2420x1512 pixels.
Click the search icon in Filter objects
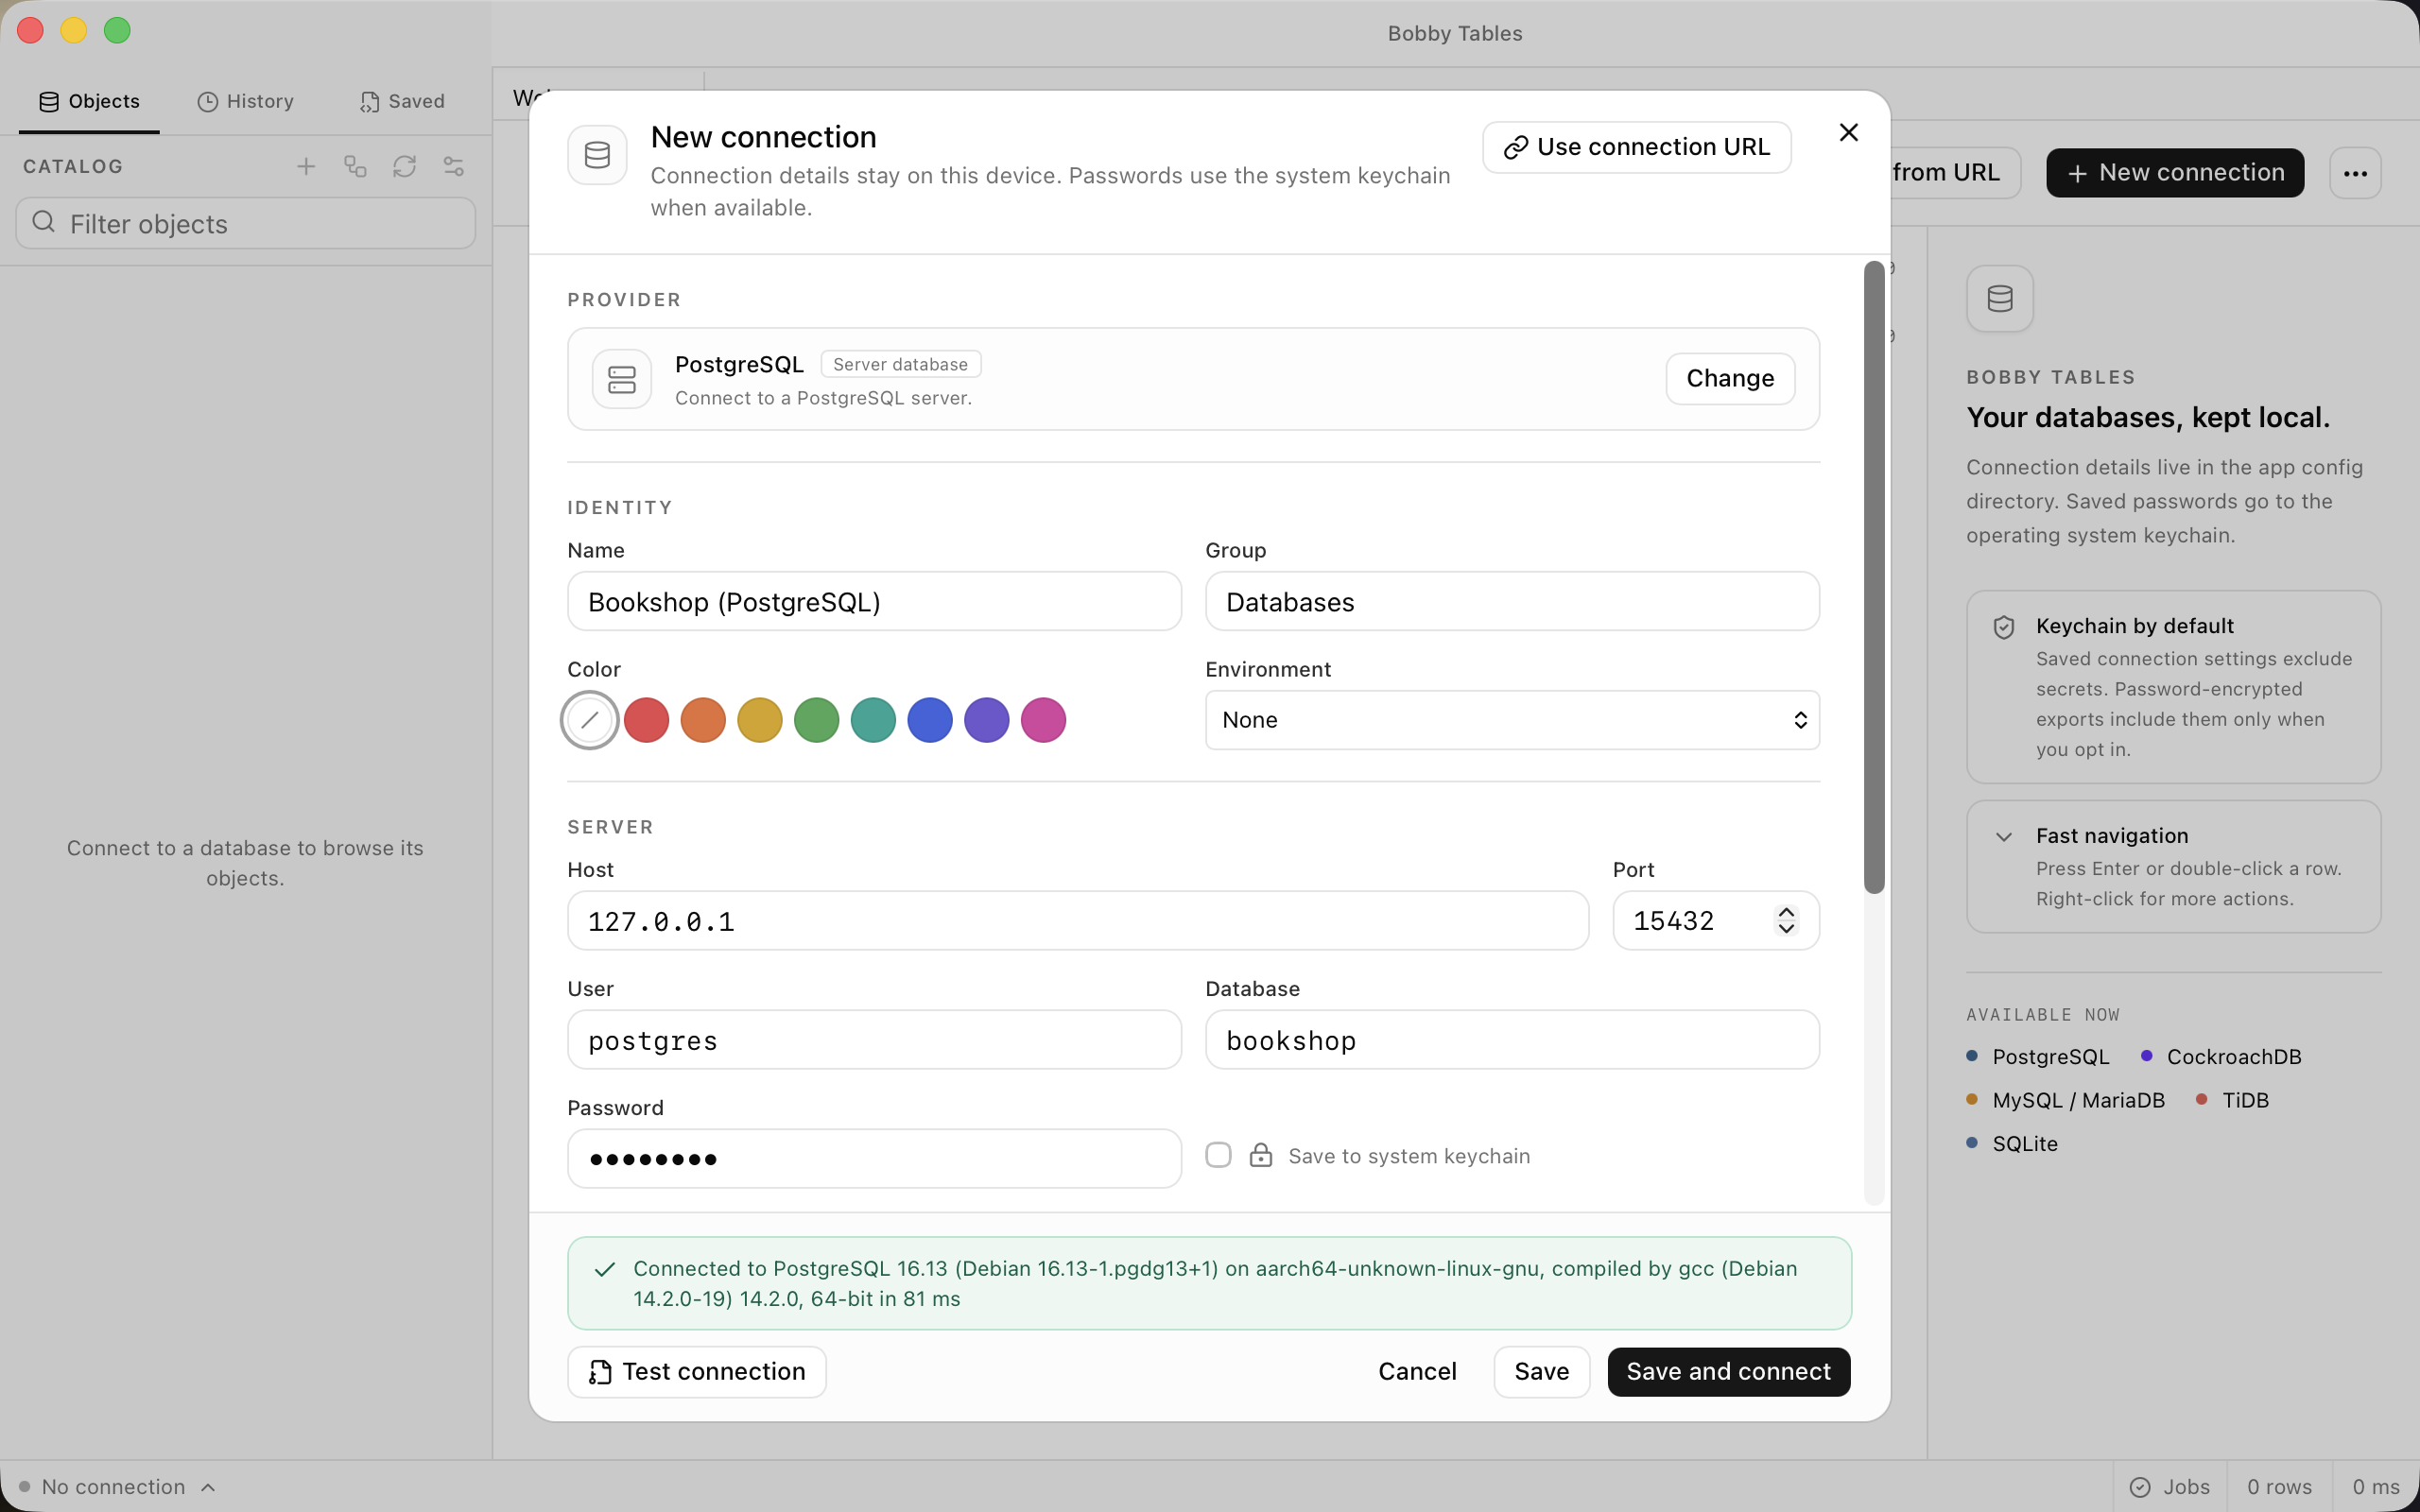tap(43, 222)
